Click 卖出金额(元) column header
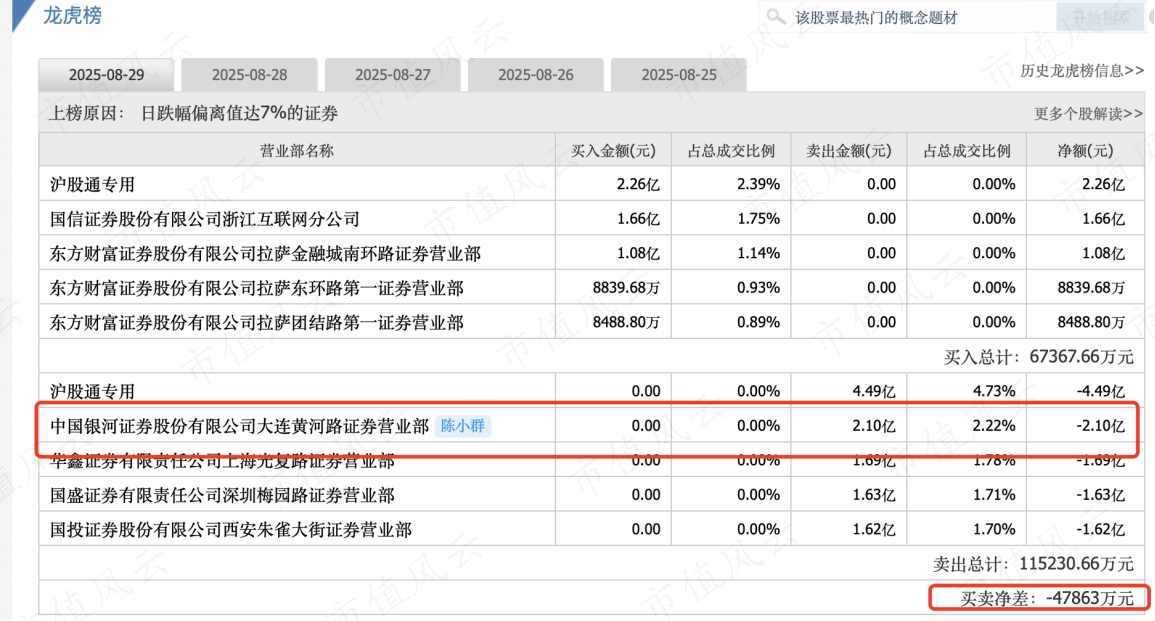1155x621 pixels. point(849,151)
